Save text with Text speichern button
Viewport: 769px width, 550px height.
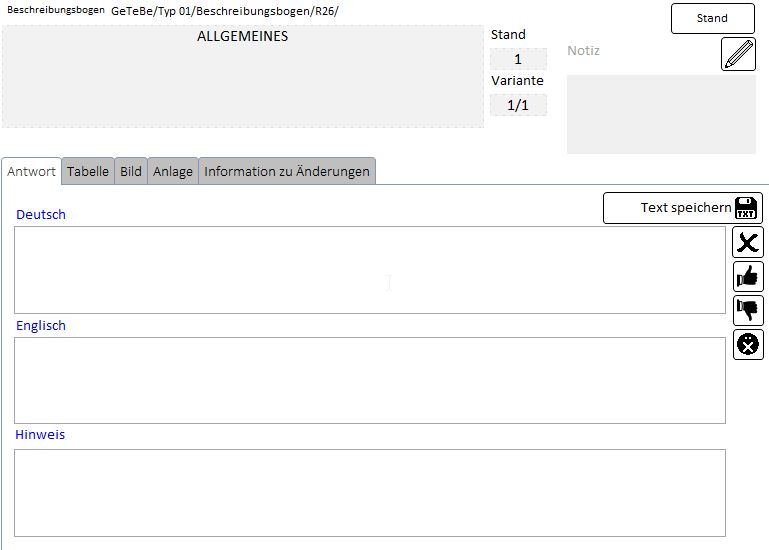coord(683,208)
